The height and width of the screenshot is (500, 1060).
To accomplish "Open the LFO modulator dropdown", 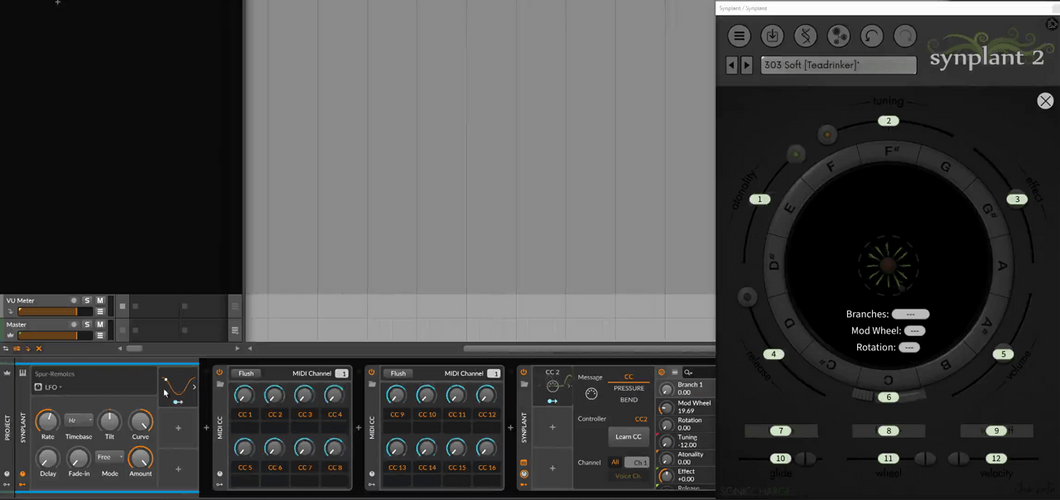I will coord(48,387).
